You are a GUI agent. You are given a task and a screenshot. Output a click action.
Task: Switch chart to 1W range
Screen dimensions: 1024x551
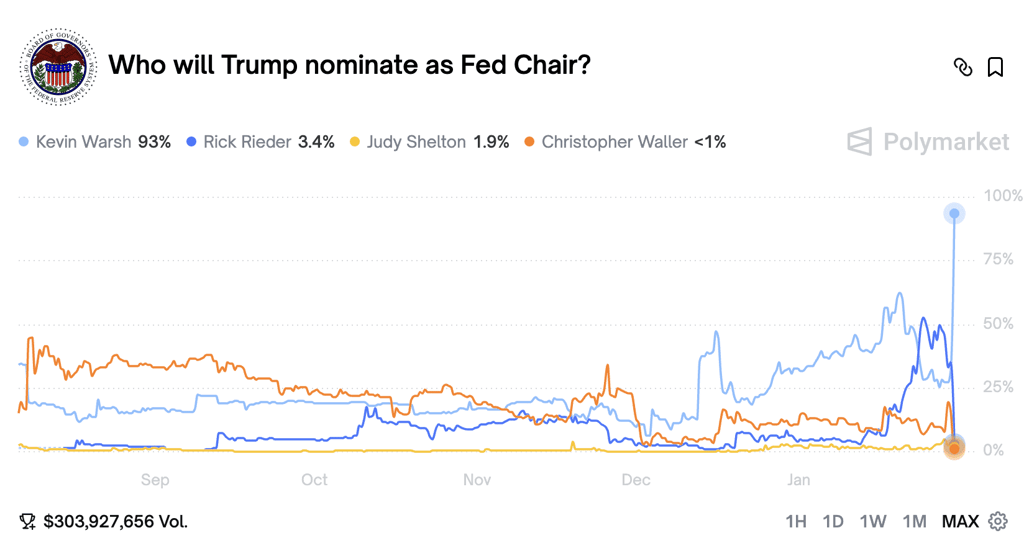[x=872, y=521]
